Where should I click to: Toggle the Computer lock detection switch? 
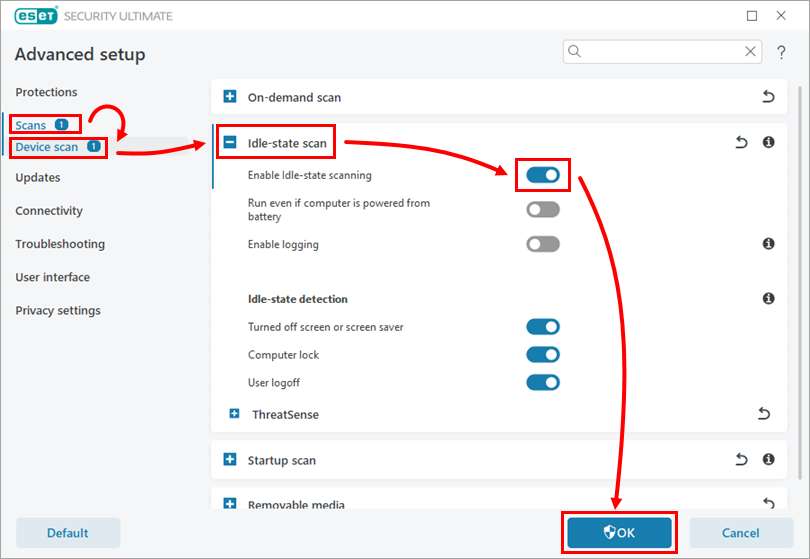click(543, 355)
